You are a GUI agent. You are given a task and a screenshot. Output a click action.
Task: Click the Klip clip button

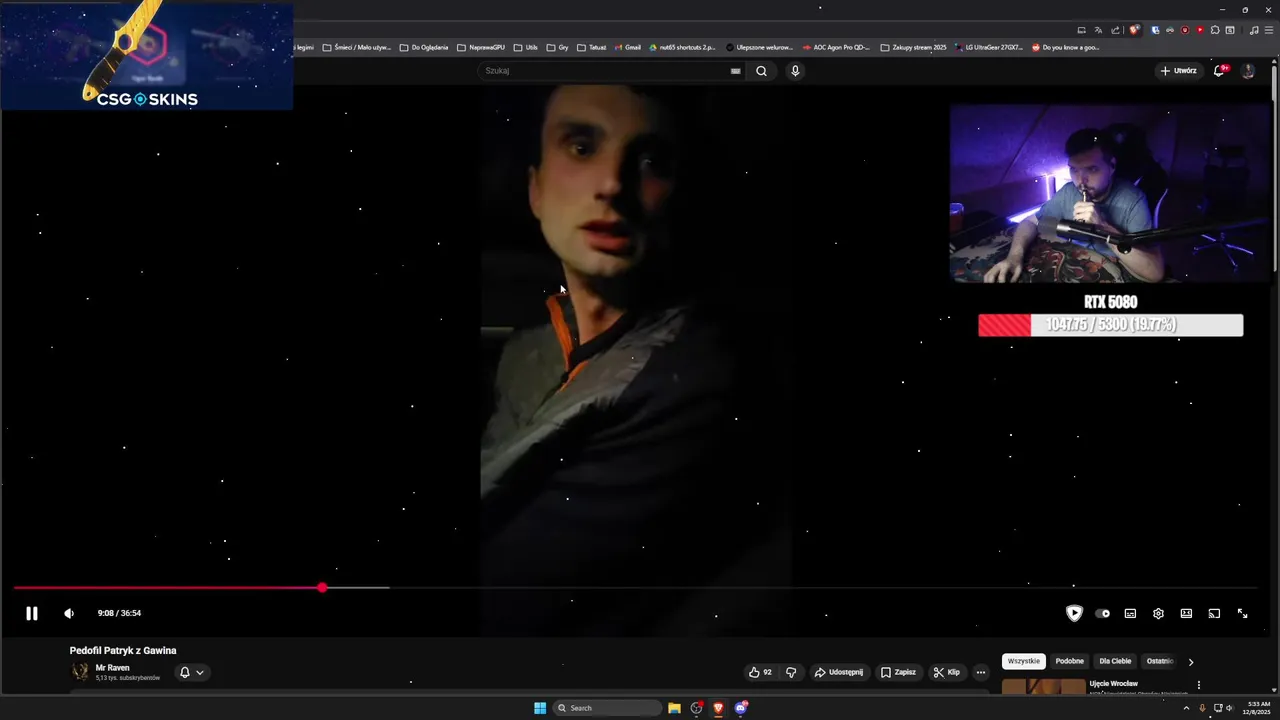click(x=945, y=672)
